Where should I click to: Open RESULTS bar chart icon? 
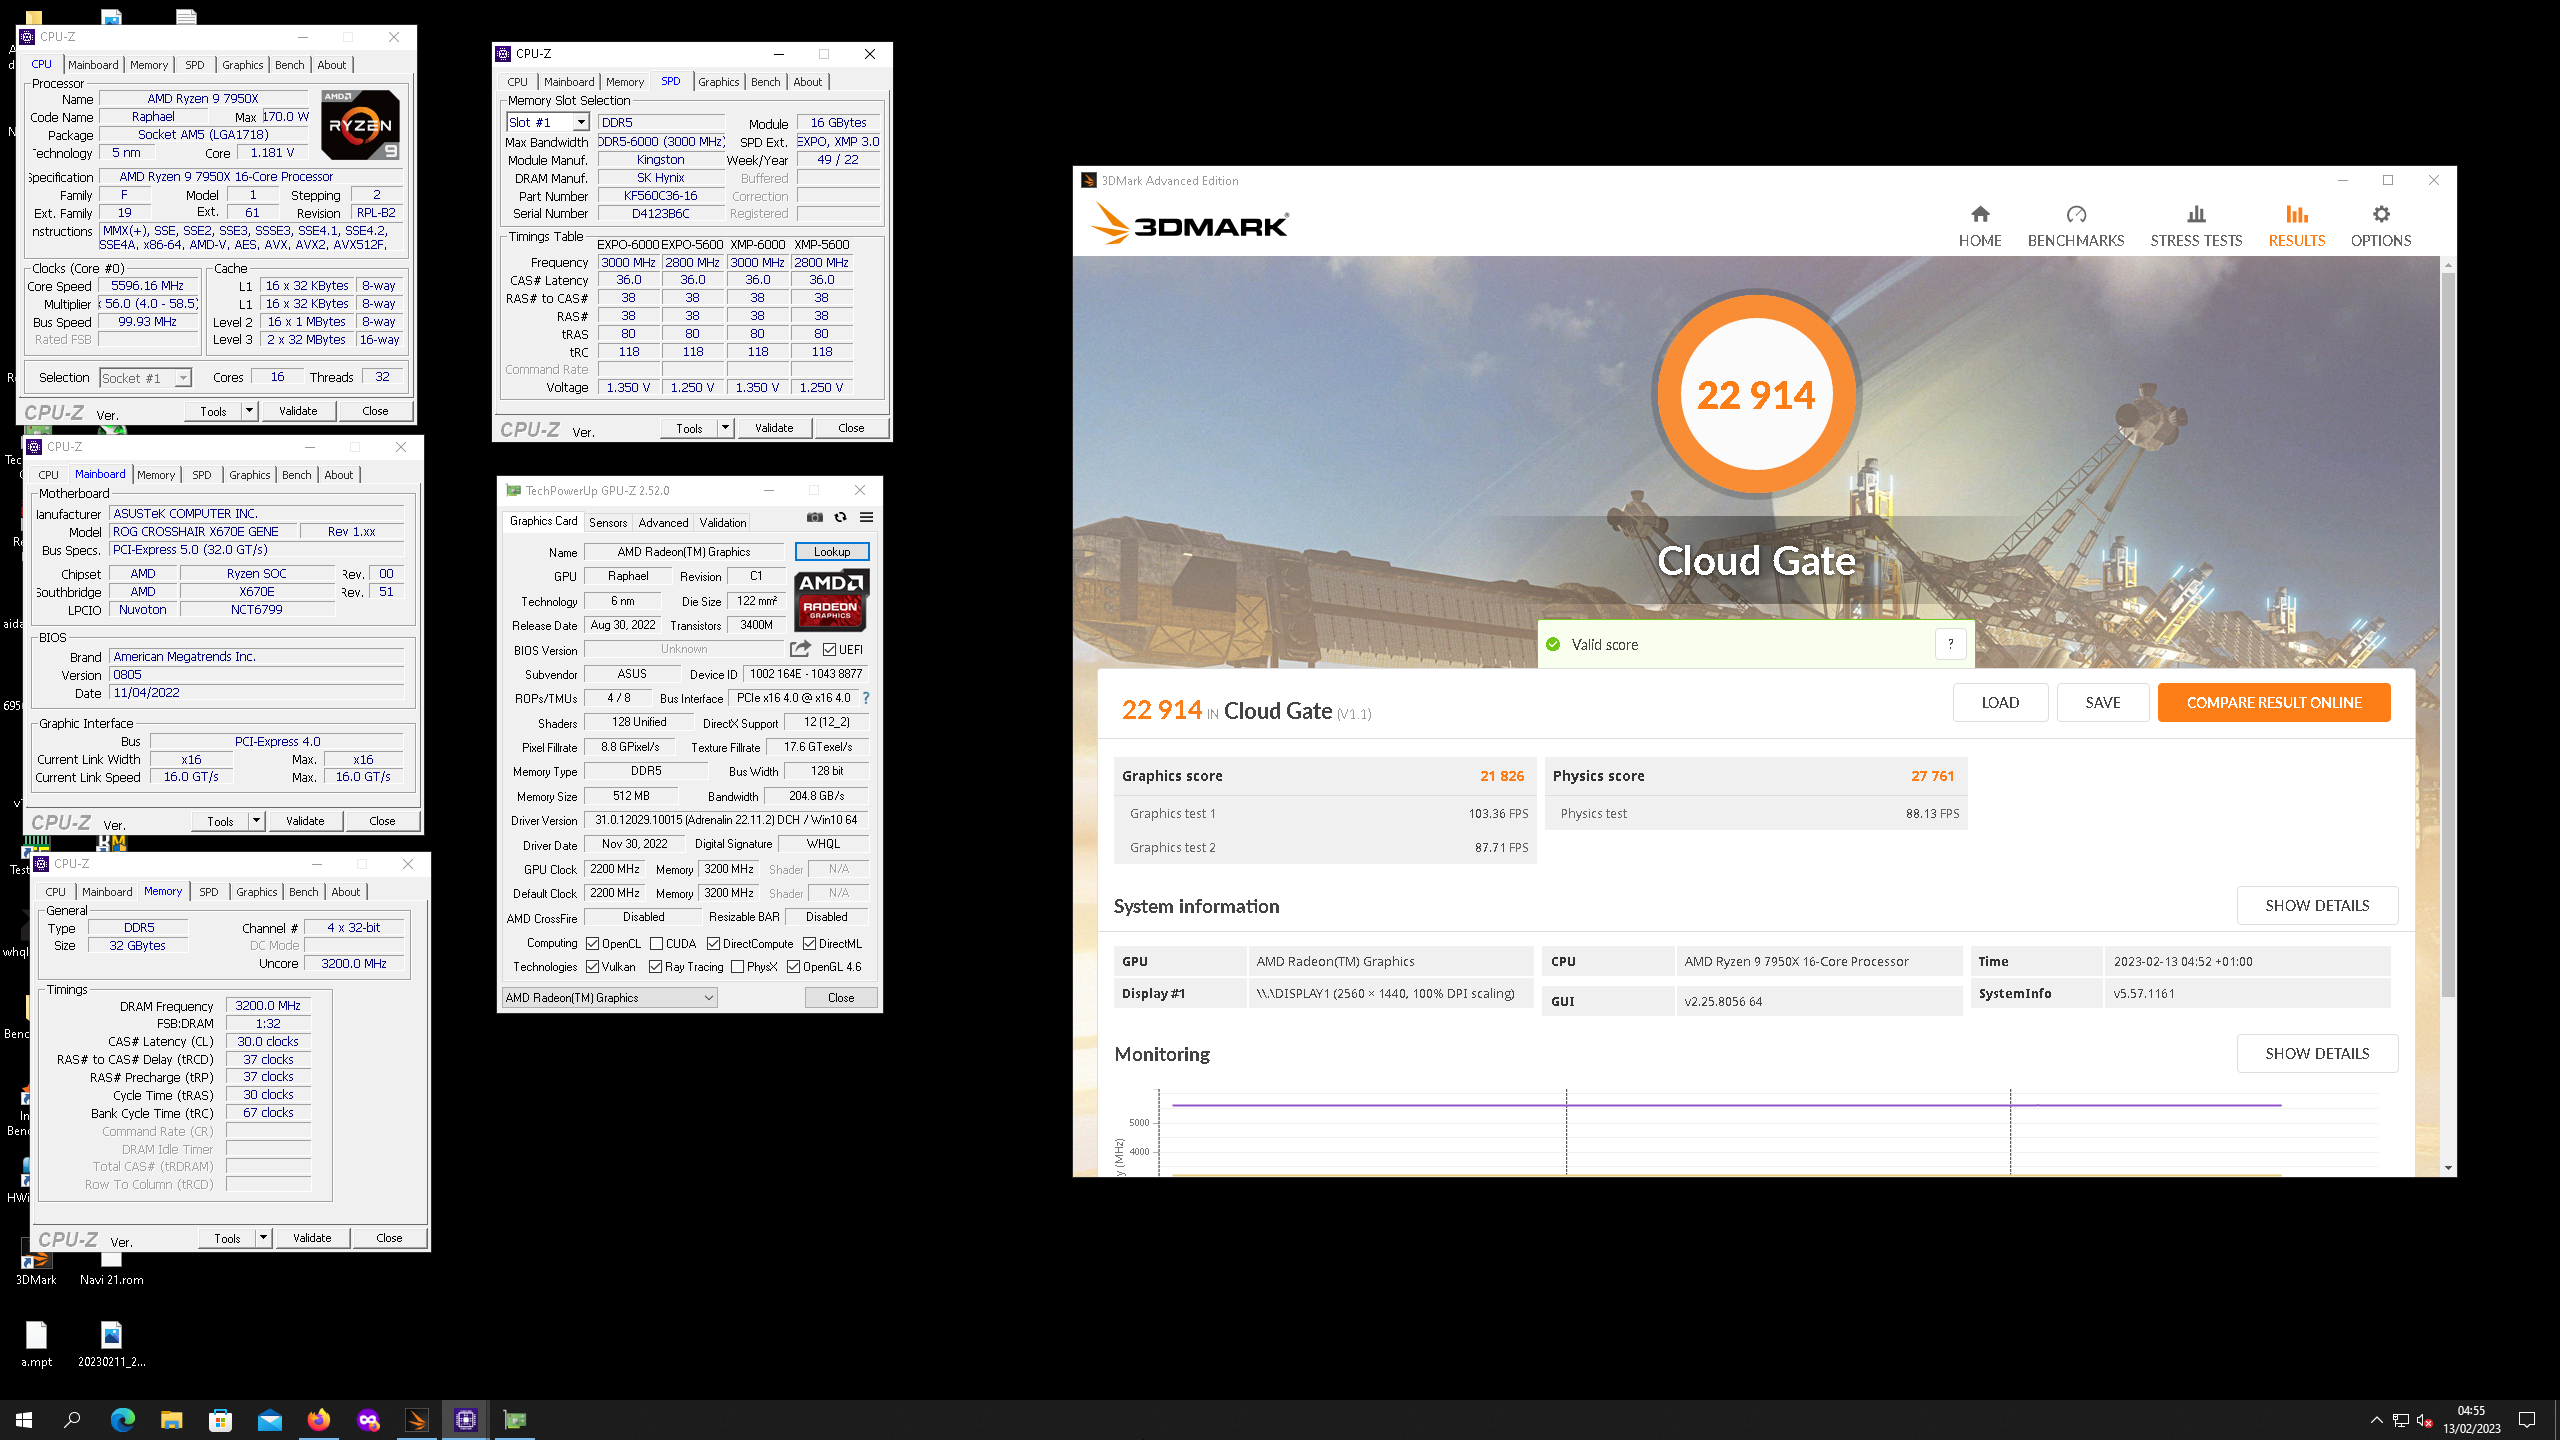click(x=2297, y=214)
